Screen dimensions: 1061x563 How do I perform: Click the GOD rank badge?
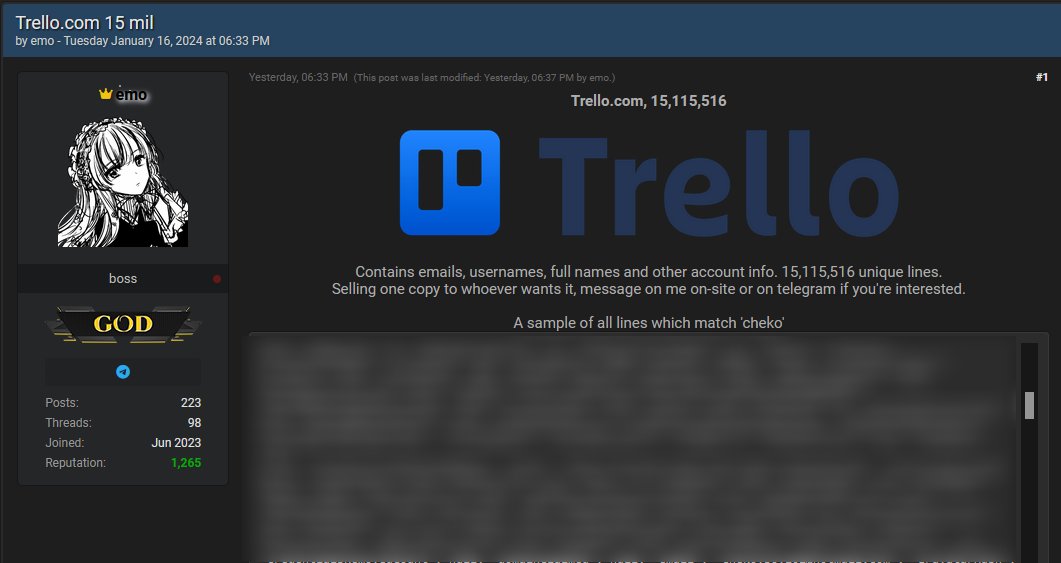click(x=123, y=324)
